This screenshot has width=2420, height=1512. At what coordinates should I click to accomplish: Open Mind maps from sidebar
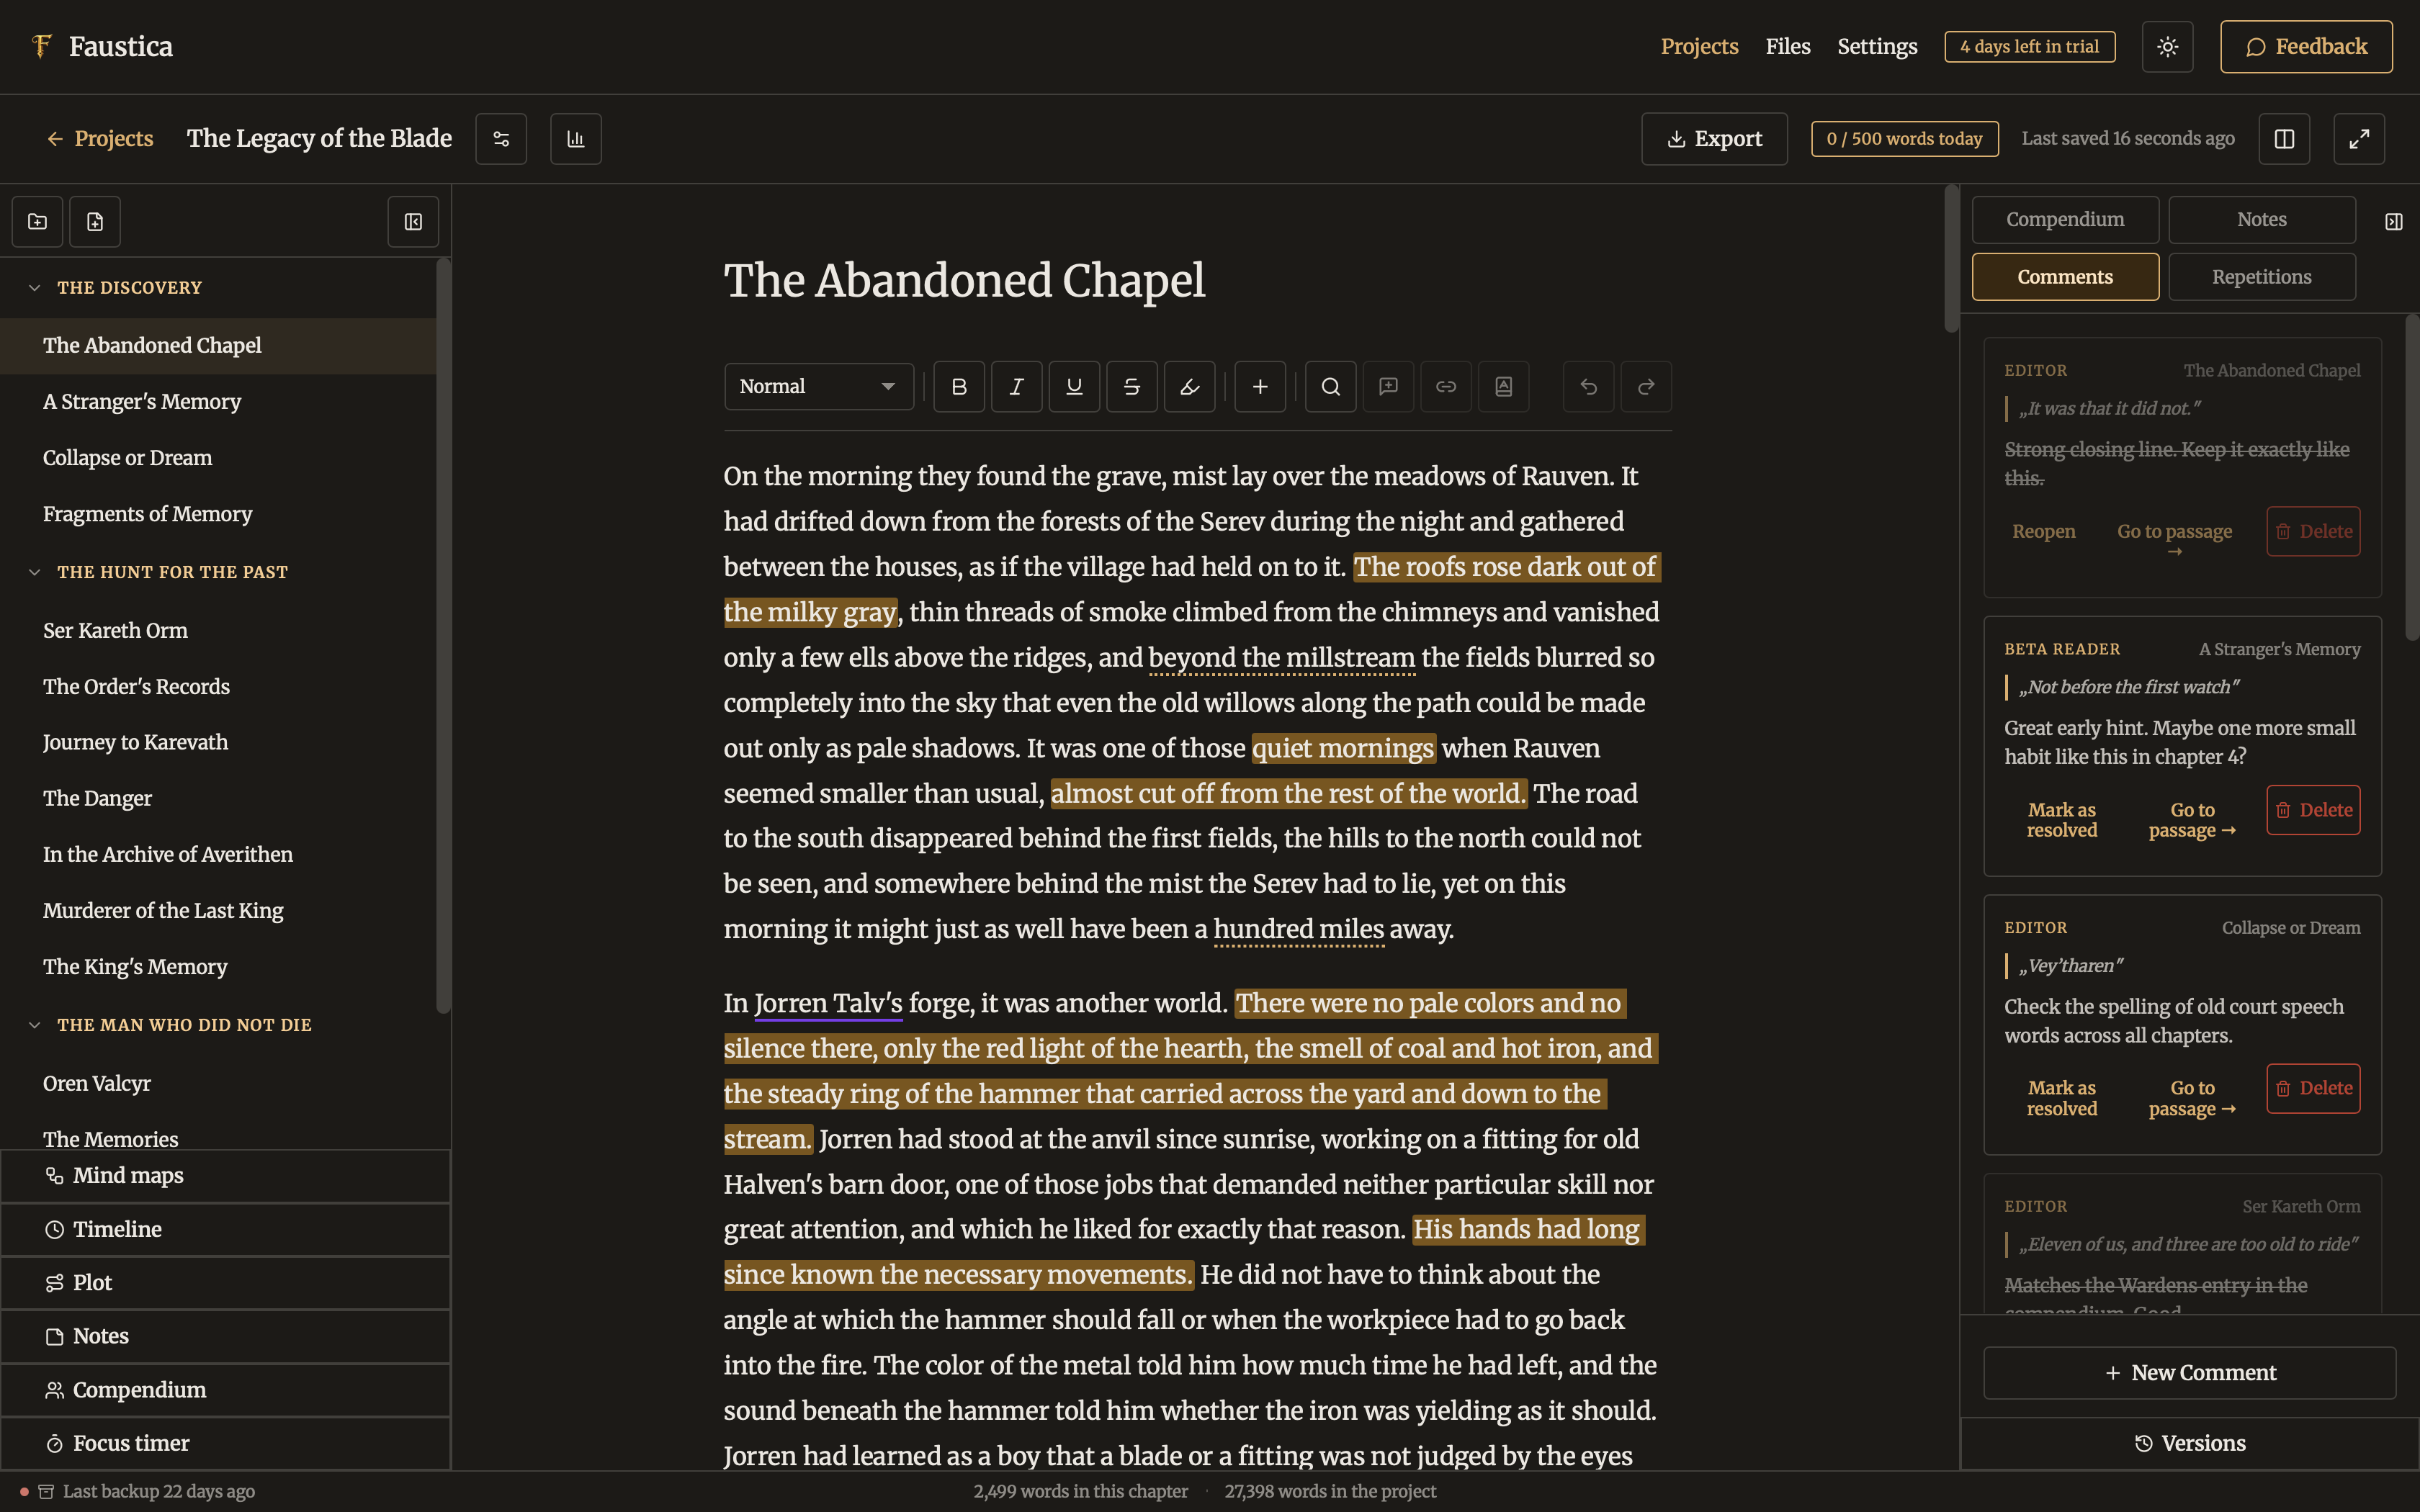pos(226,1176)
